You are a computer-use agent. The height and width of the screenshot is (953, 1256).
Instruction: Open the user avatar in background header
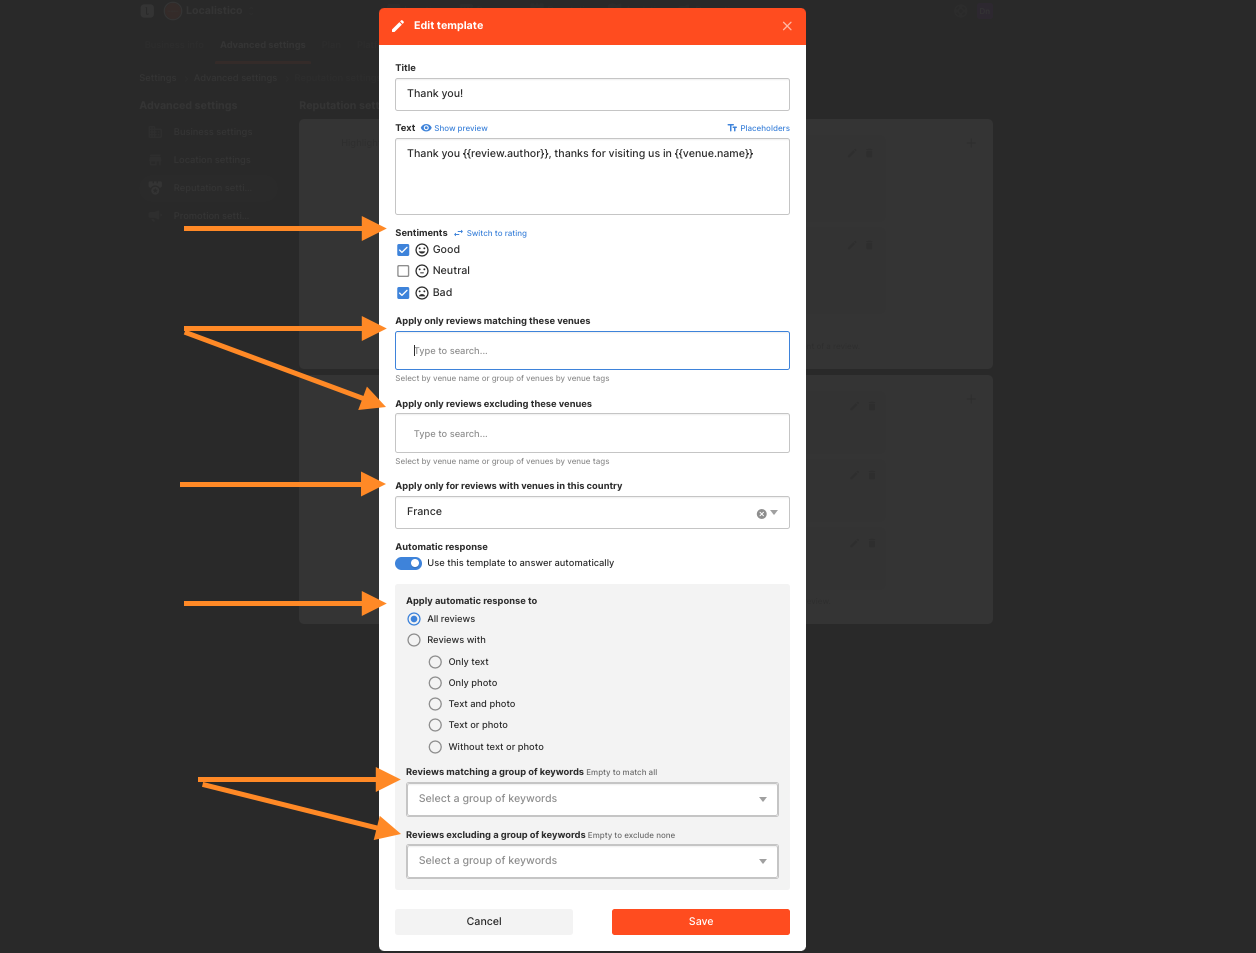(985, 11)
